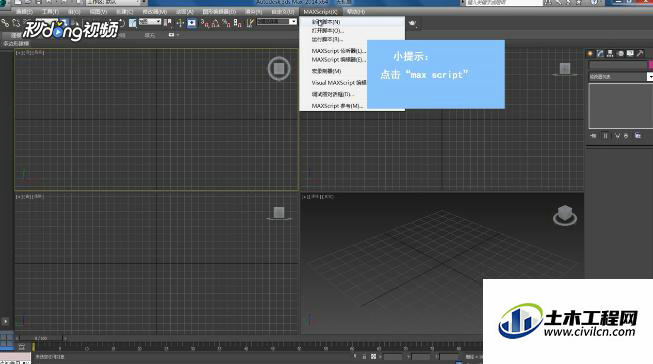Toggle Spinner Snap on the toolbar
The width and height of the screenshot is (653, 364).
(x=237, y=23)
